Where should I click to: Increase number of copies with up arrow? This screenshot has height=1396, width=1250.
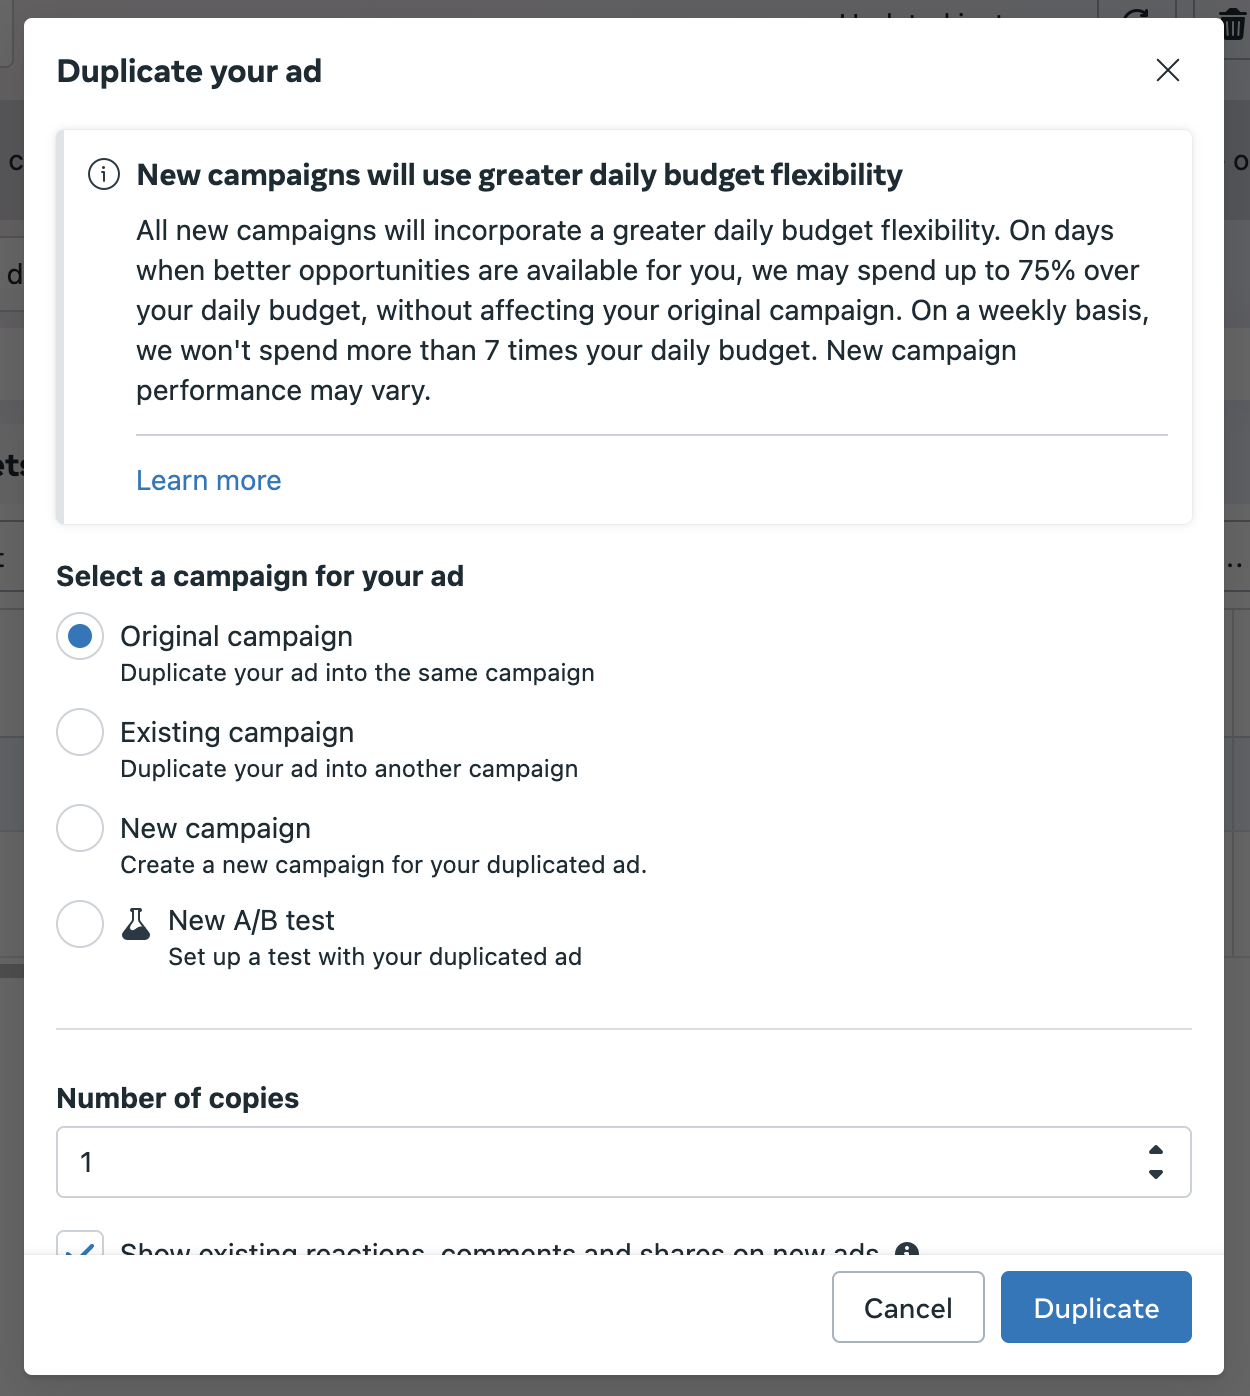click(x=1156, y=1150)
